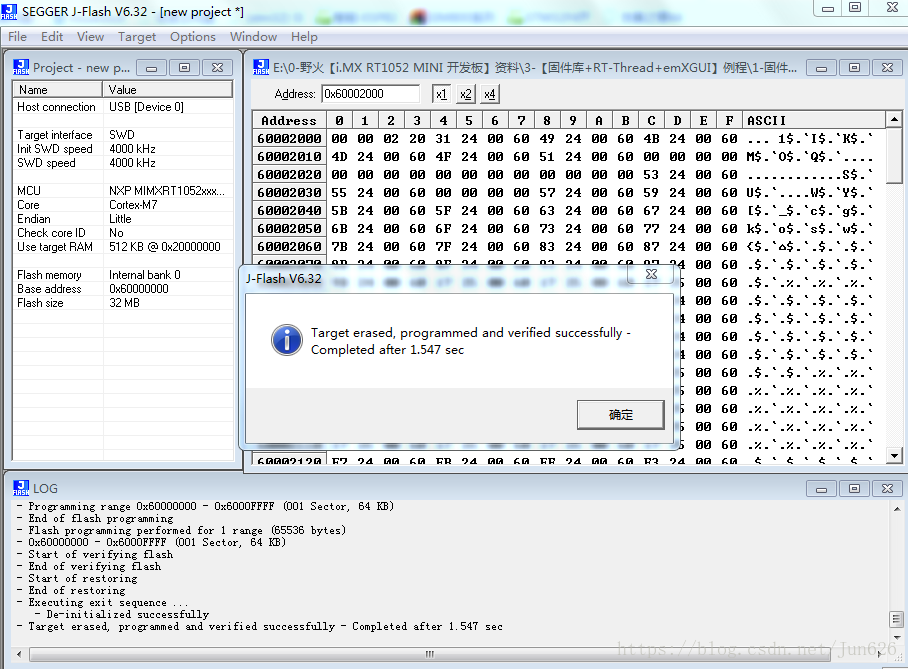Image resolution: width=908 pixels, height=669 pixels.
Task: Minimize the hex data window
Action: pos(821,68)
